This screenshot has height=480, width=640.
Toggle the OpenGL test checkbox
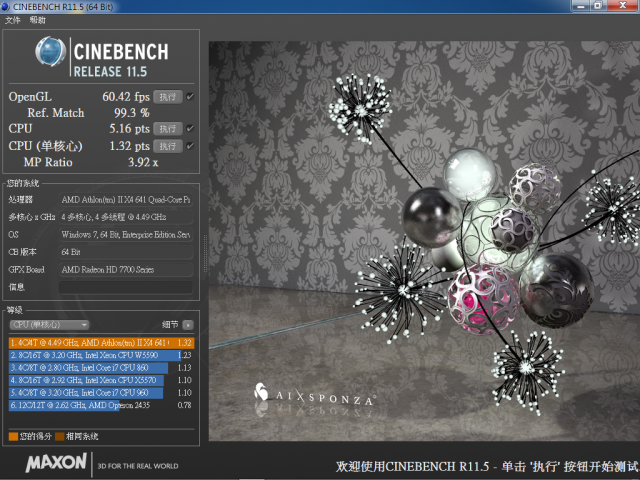pos(190,97)
